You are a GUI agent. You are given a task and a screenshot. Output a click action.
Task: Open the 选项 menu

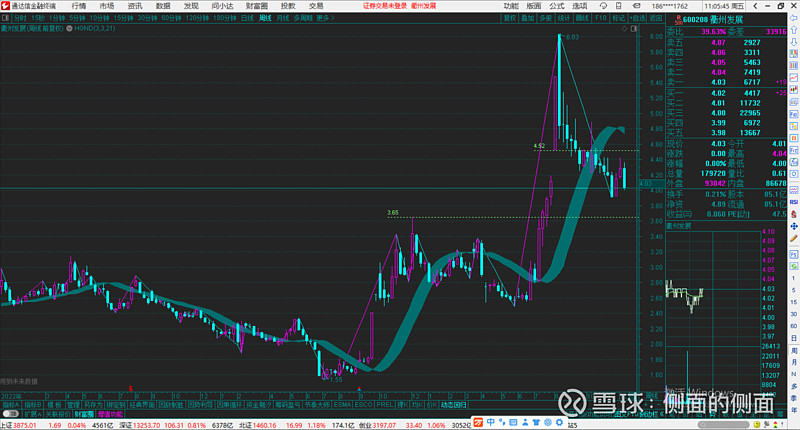pos(580,6)
